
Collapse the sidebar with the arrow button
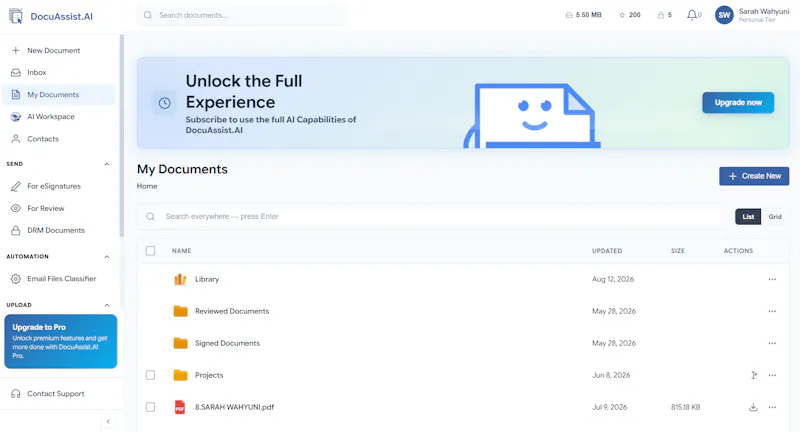pos(108,422)
